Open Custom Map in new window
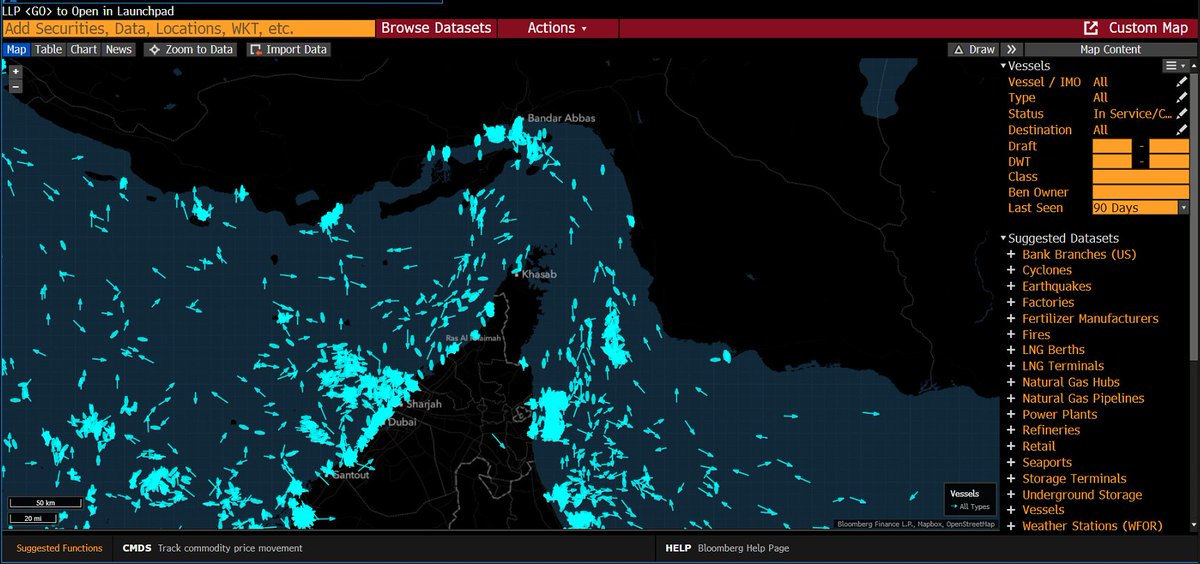Image resolution: width=1200 pixels, height=564 pixels. tap(1136, 28)
